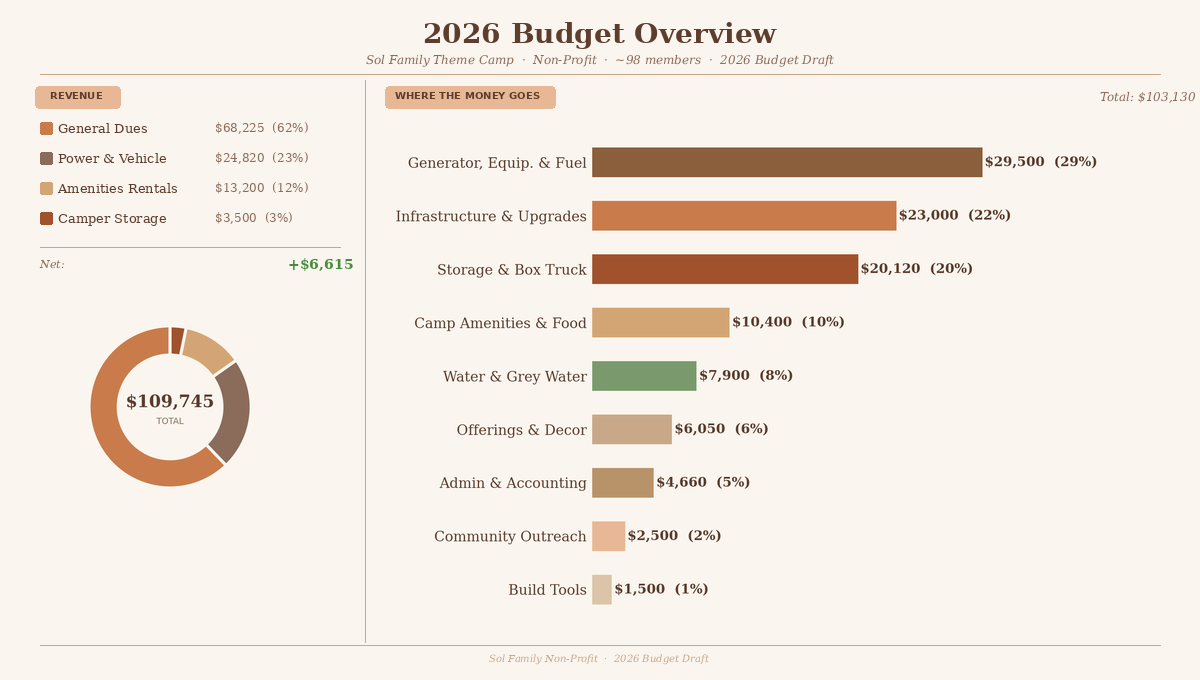Image resolution: width=1200 pixels, height=680 pixels.
Task: Select the Build Tools bar
Action: click(601, 590)
